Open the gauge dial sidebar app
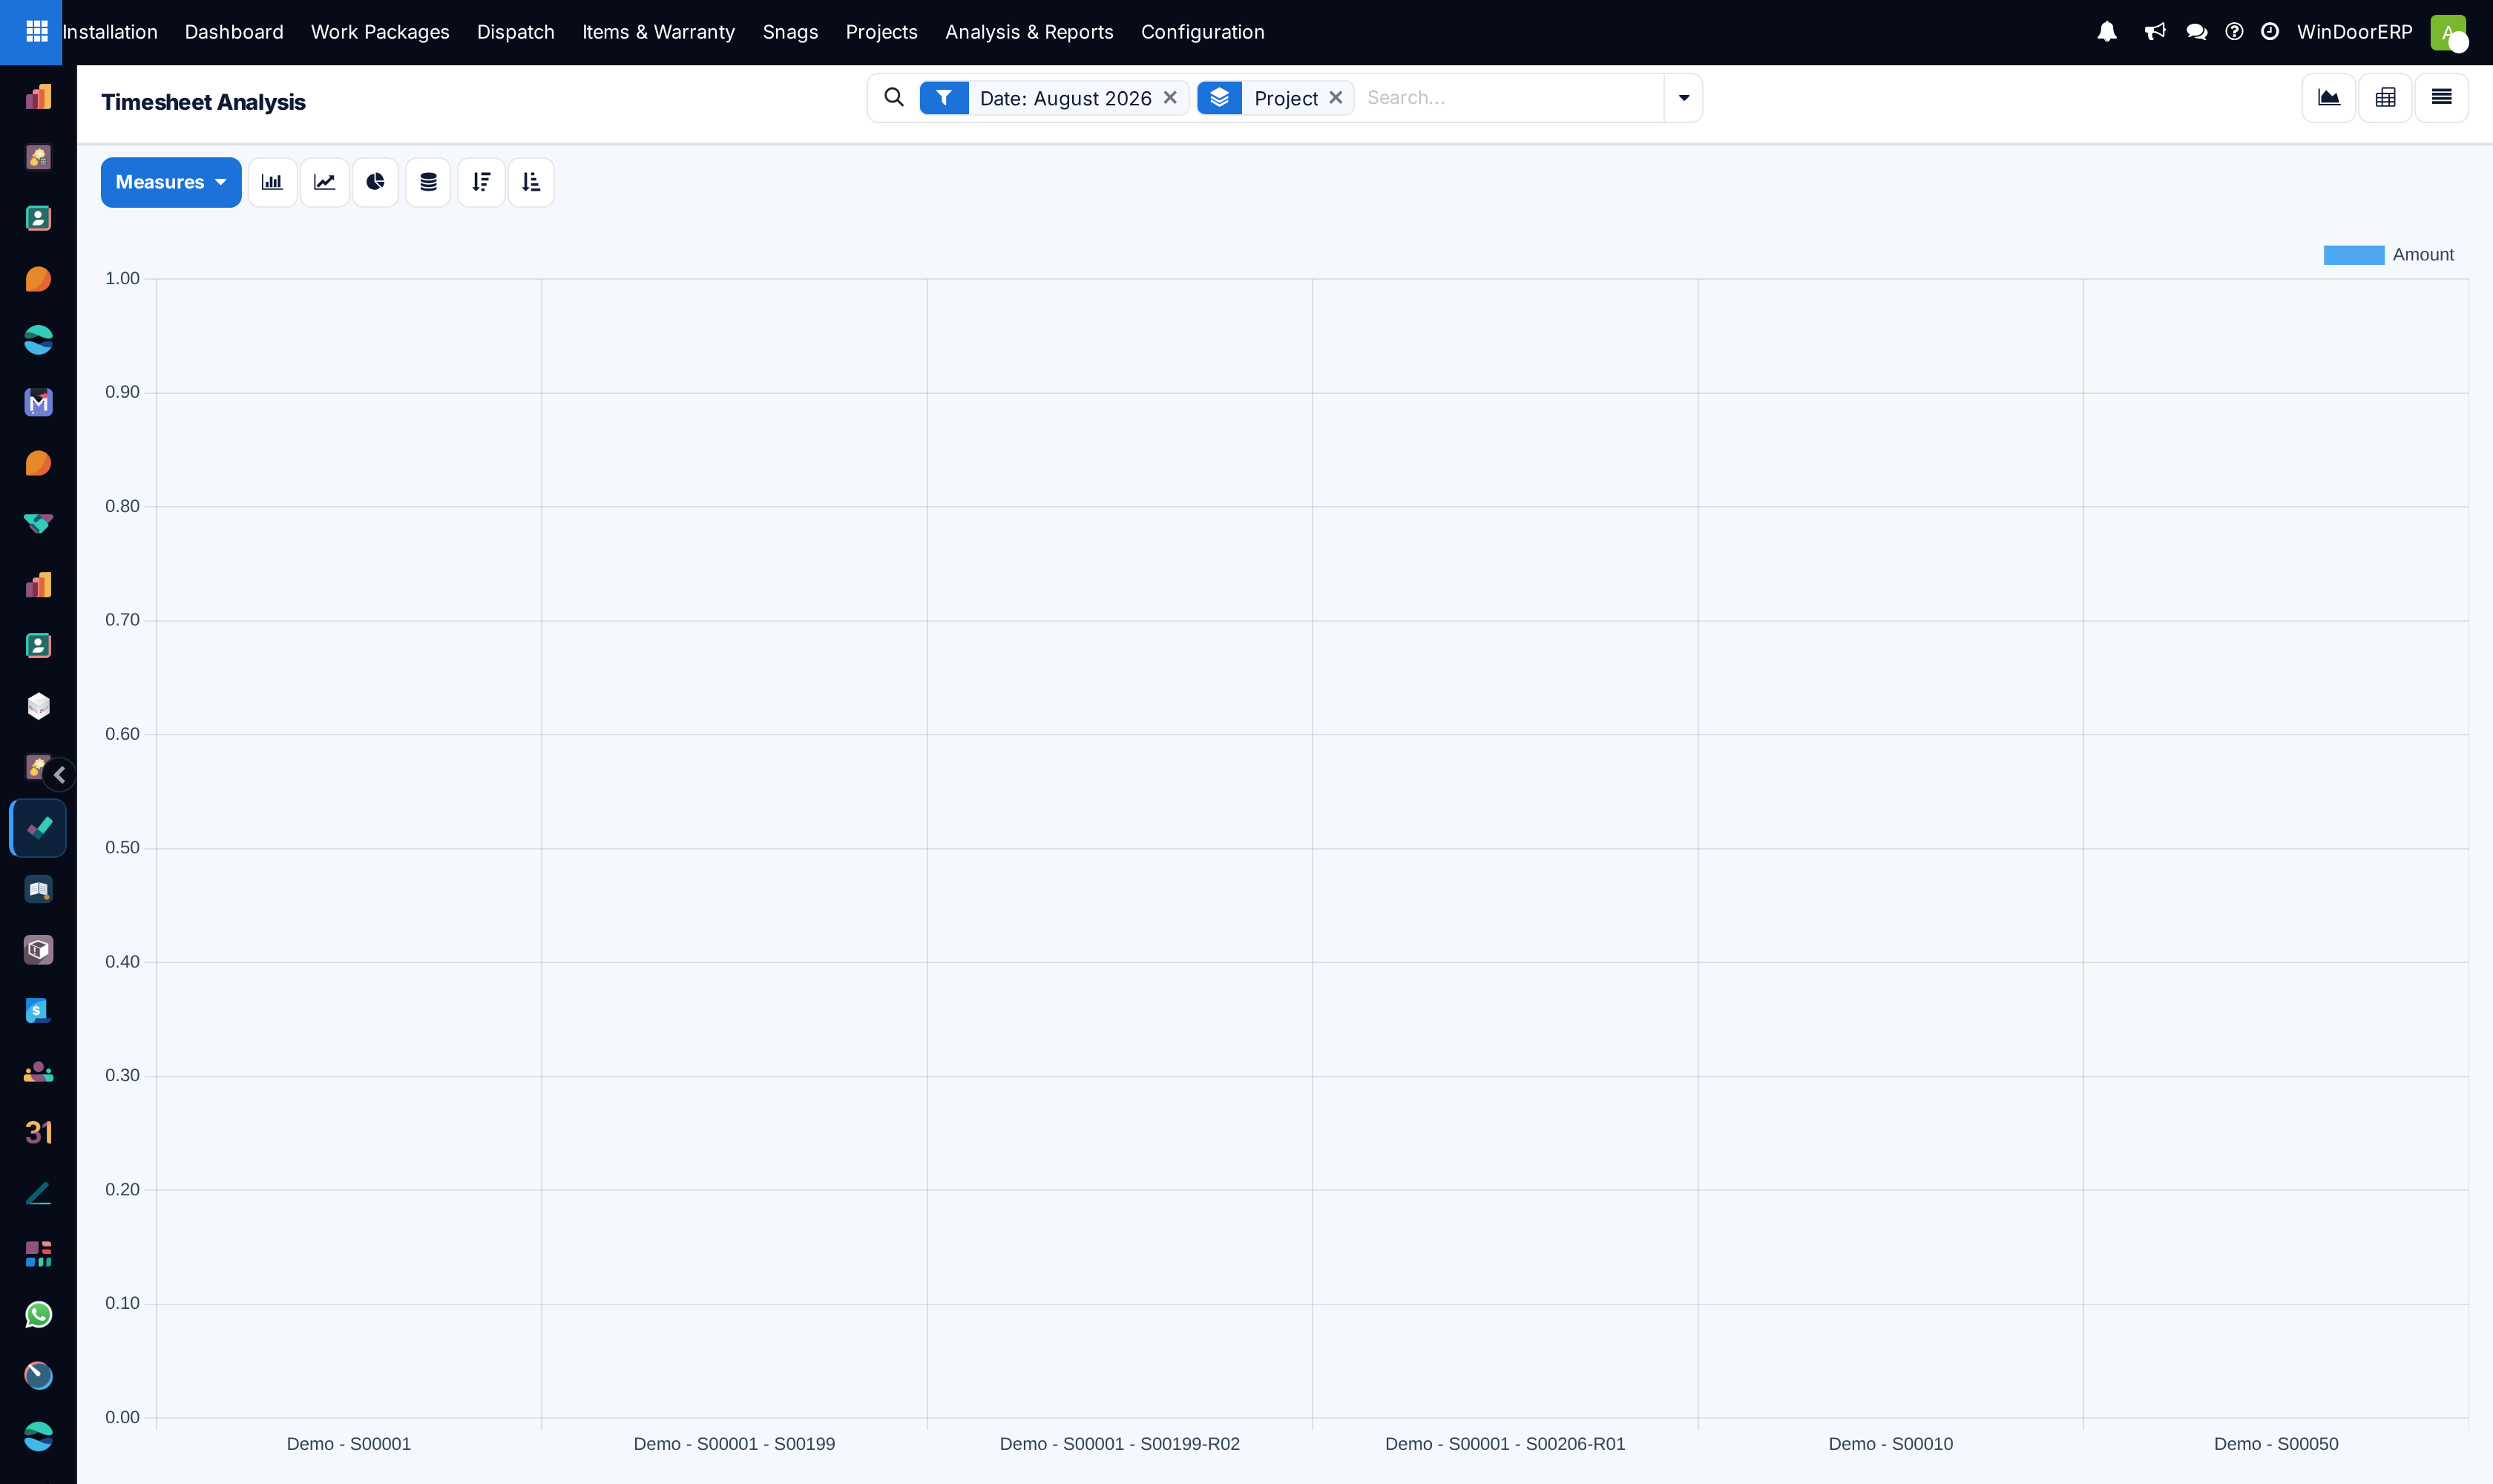 click(x=38, y=1376)
